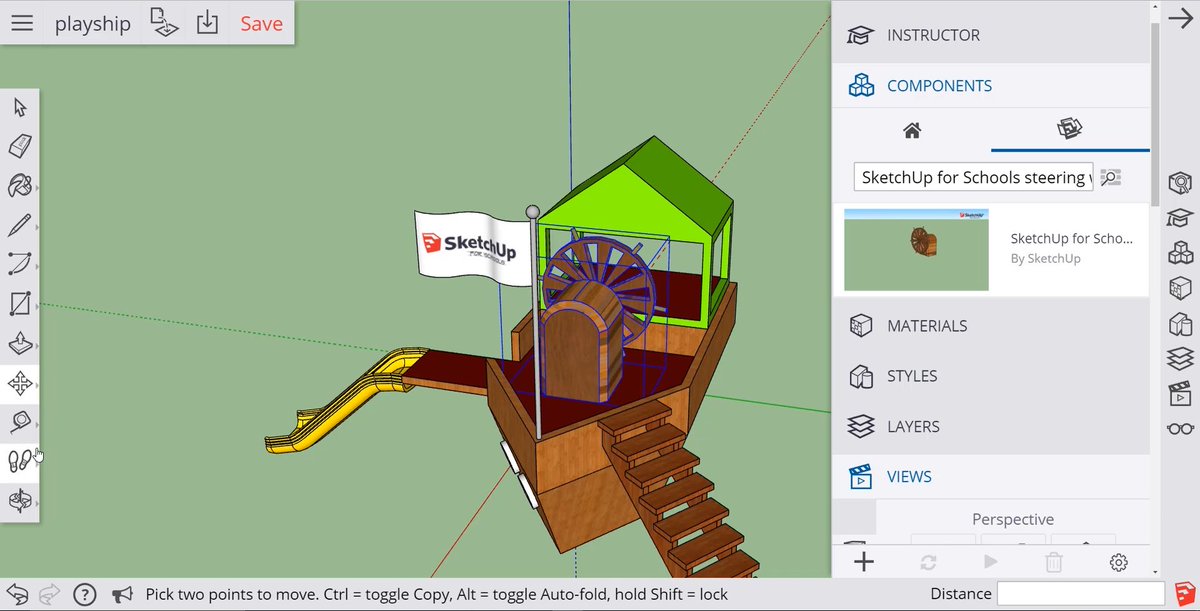
Task: Select the steering wheel component thumbnail
Action: (916, 250)
